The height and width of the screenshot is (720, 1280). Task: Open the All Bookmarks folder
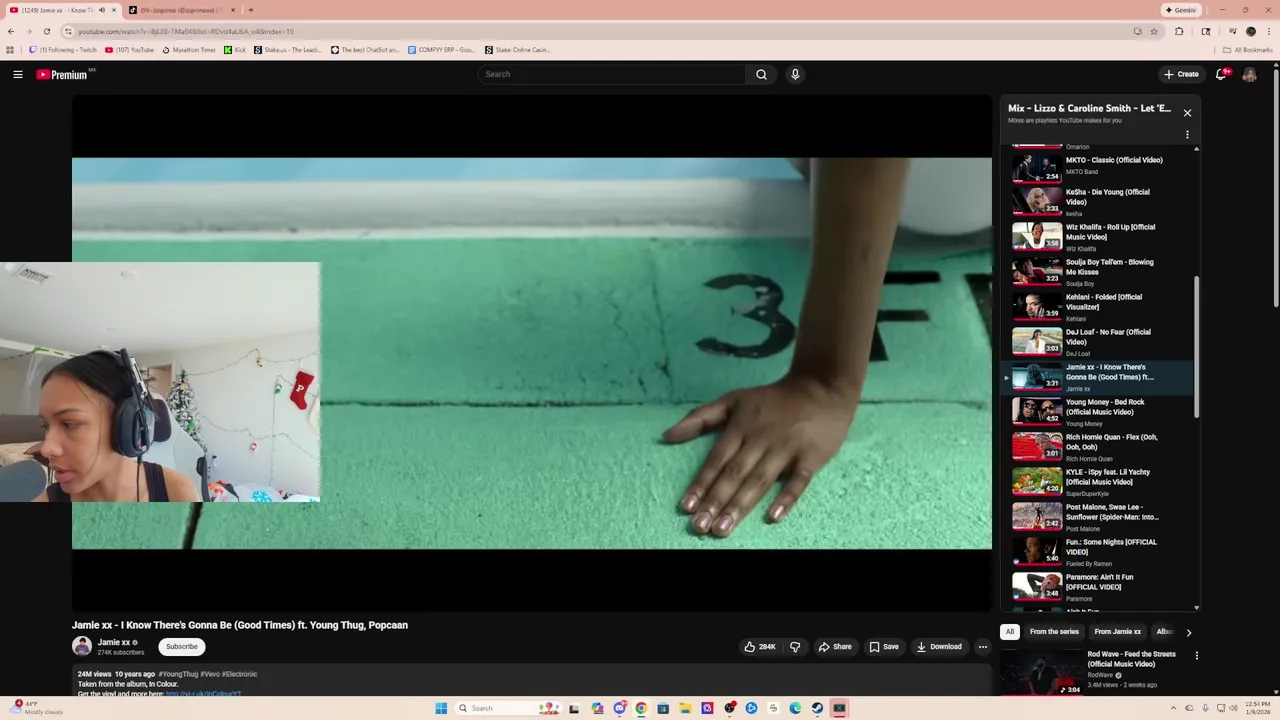tap(1248, 50)
